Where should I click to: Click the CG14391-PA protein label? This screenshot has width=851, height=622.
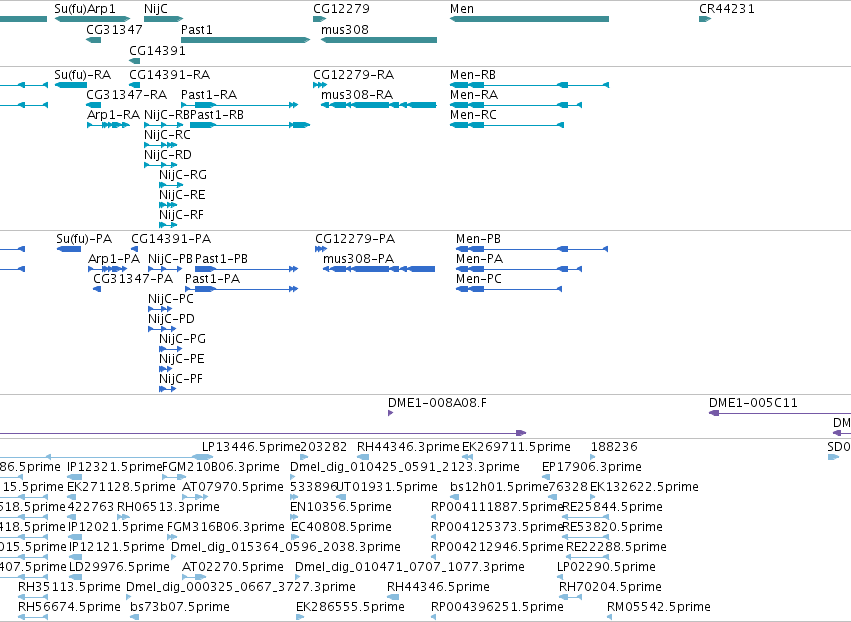coord(171,239)
